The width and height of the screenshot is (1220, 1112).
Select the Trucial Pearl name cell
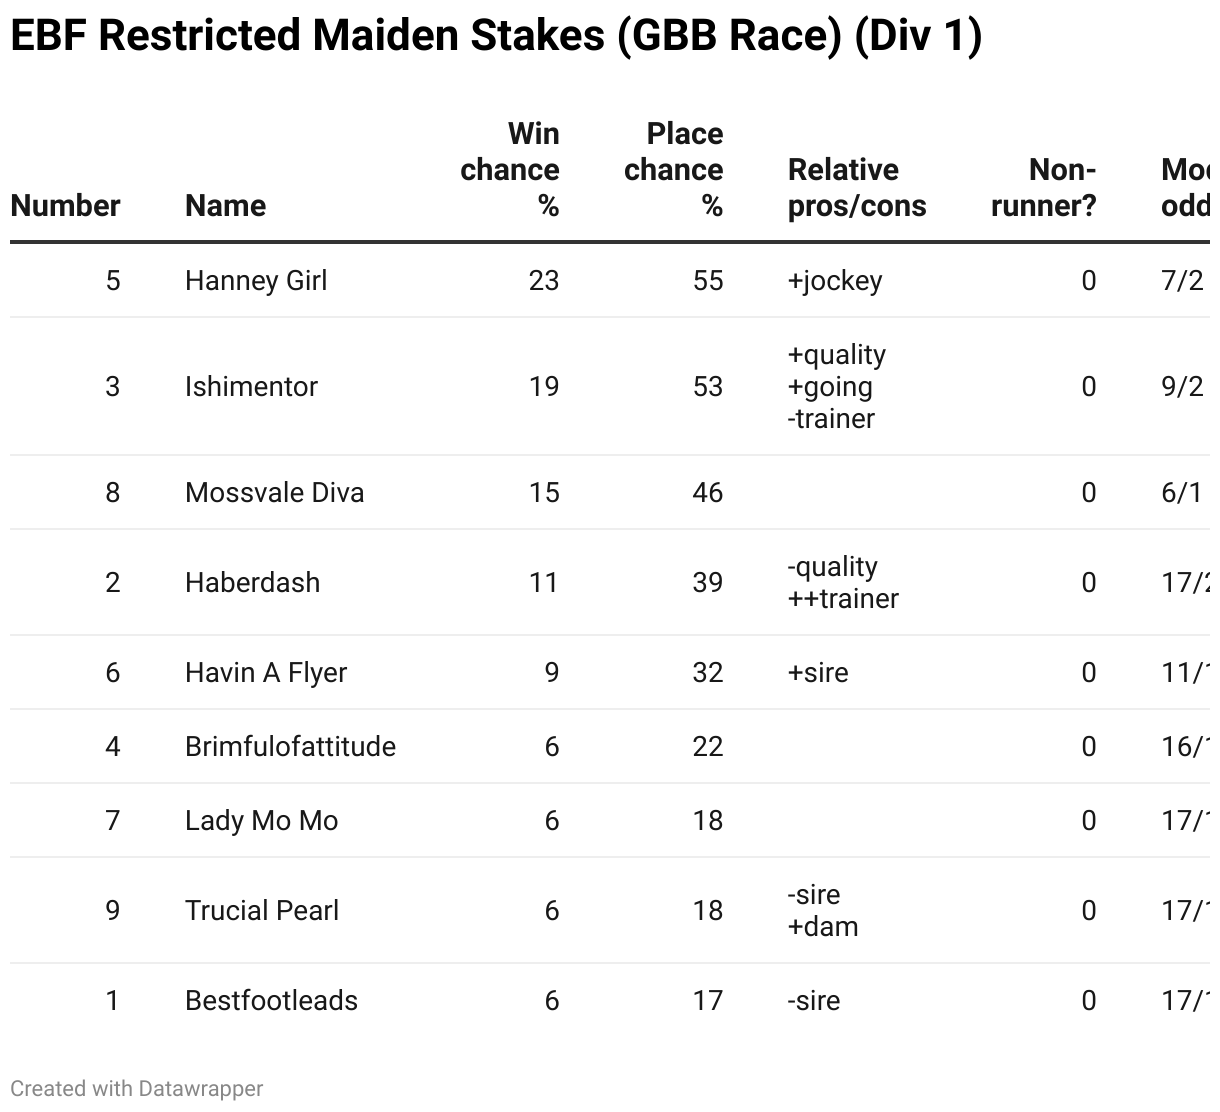tap(262, 911)
